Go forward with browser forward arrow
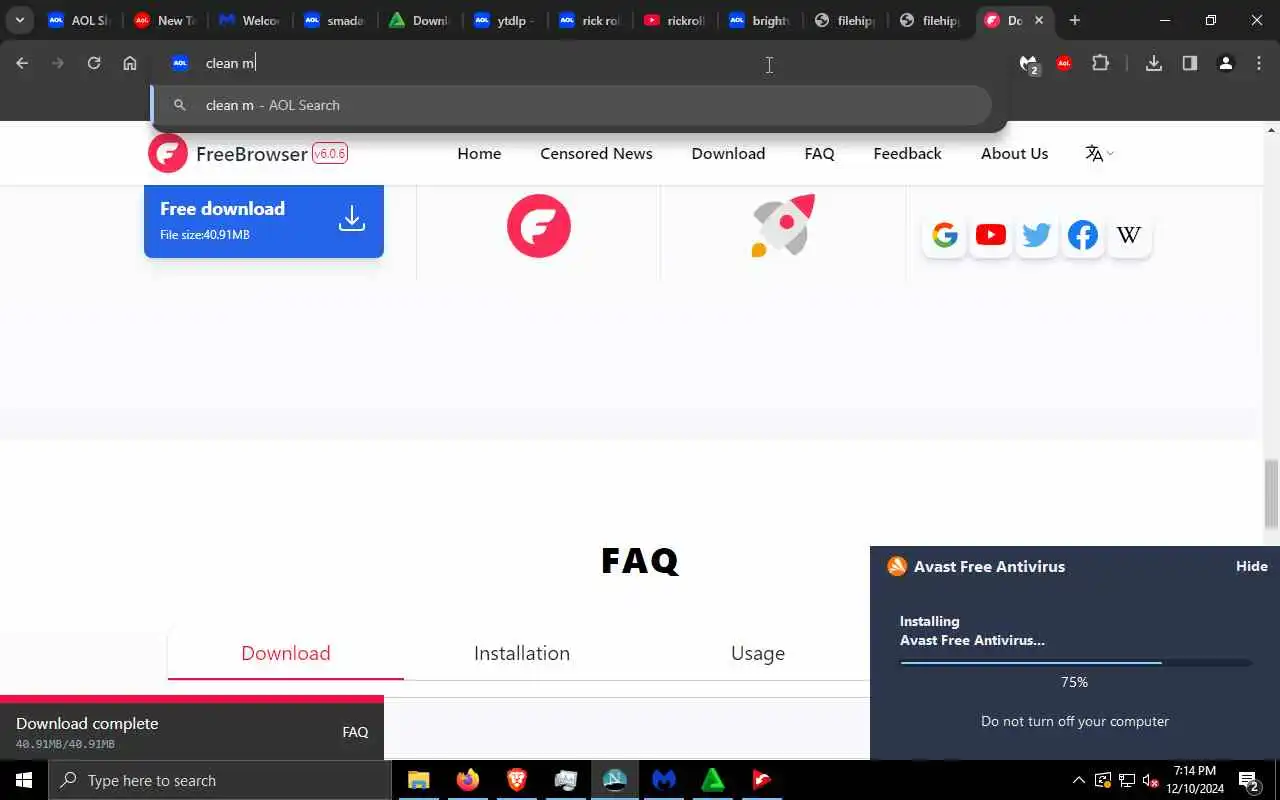 tap(58, 63)
